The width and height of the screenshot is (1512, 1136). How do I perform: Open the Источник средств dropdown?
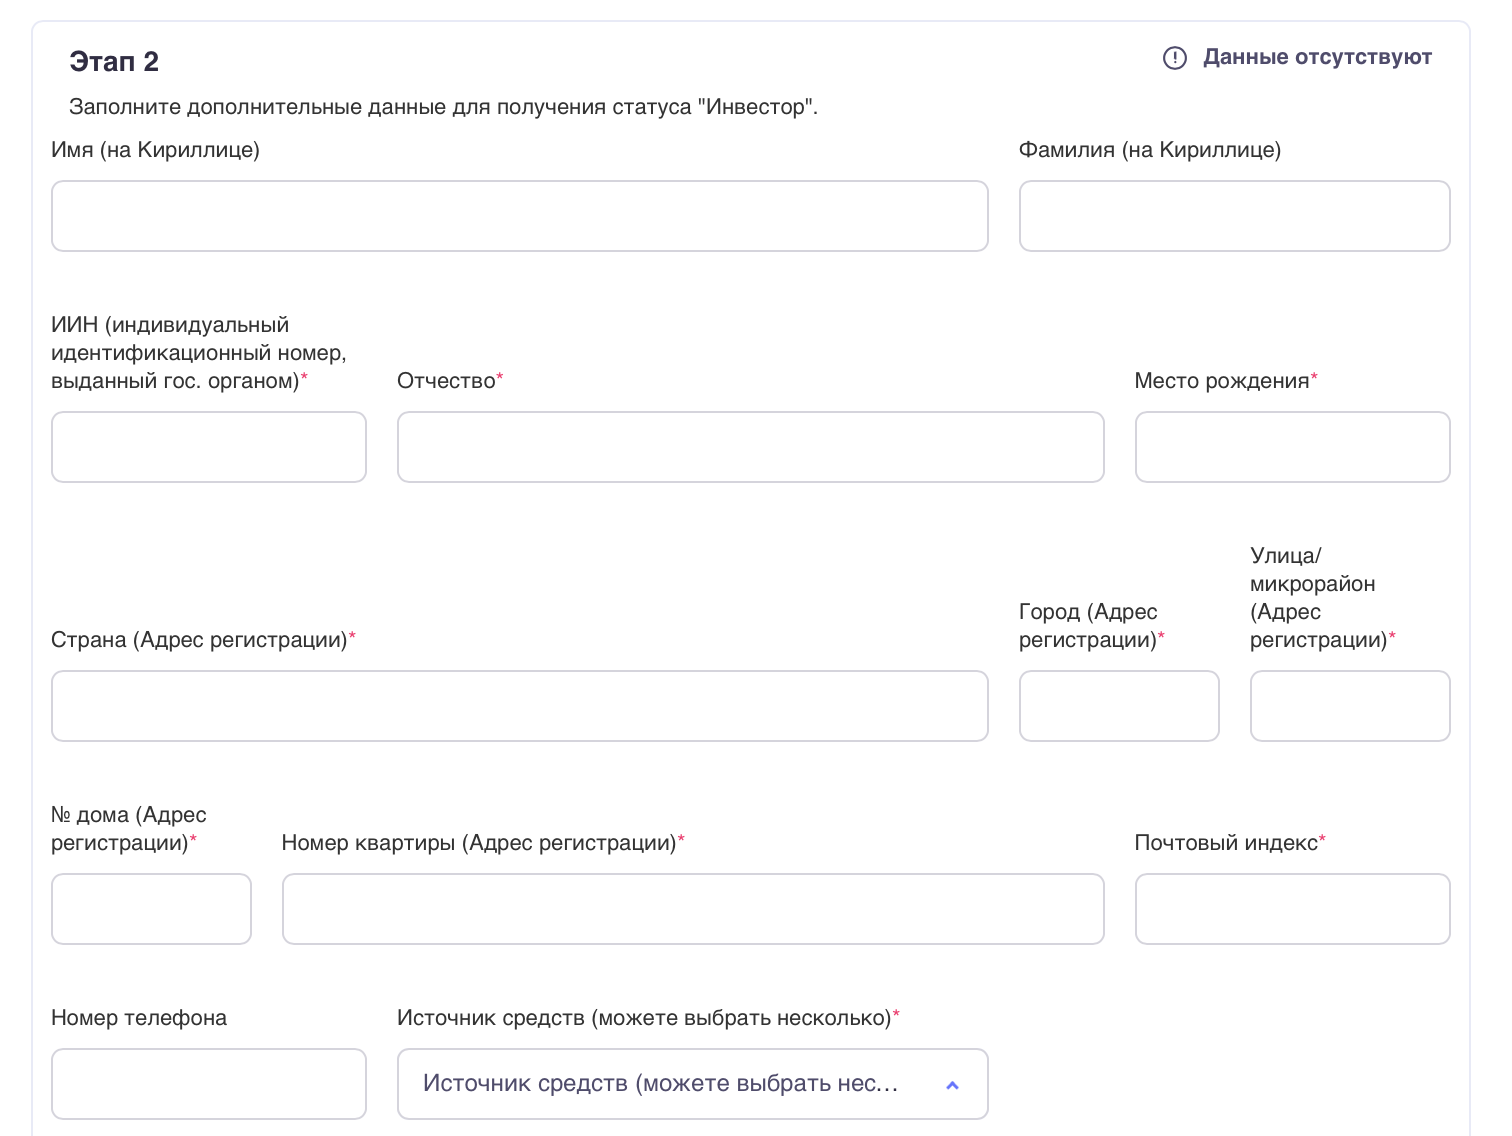pos(660,1084)
